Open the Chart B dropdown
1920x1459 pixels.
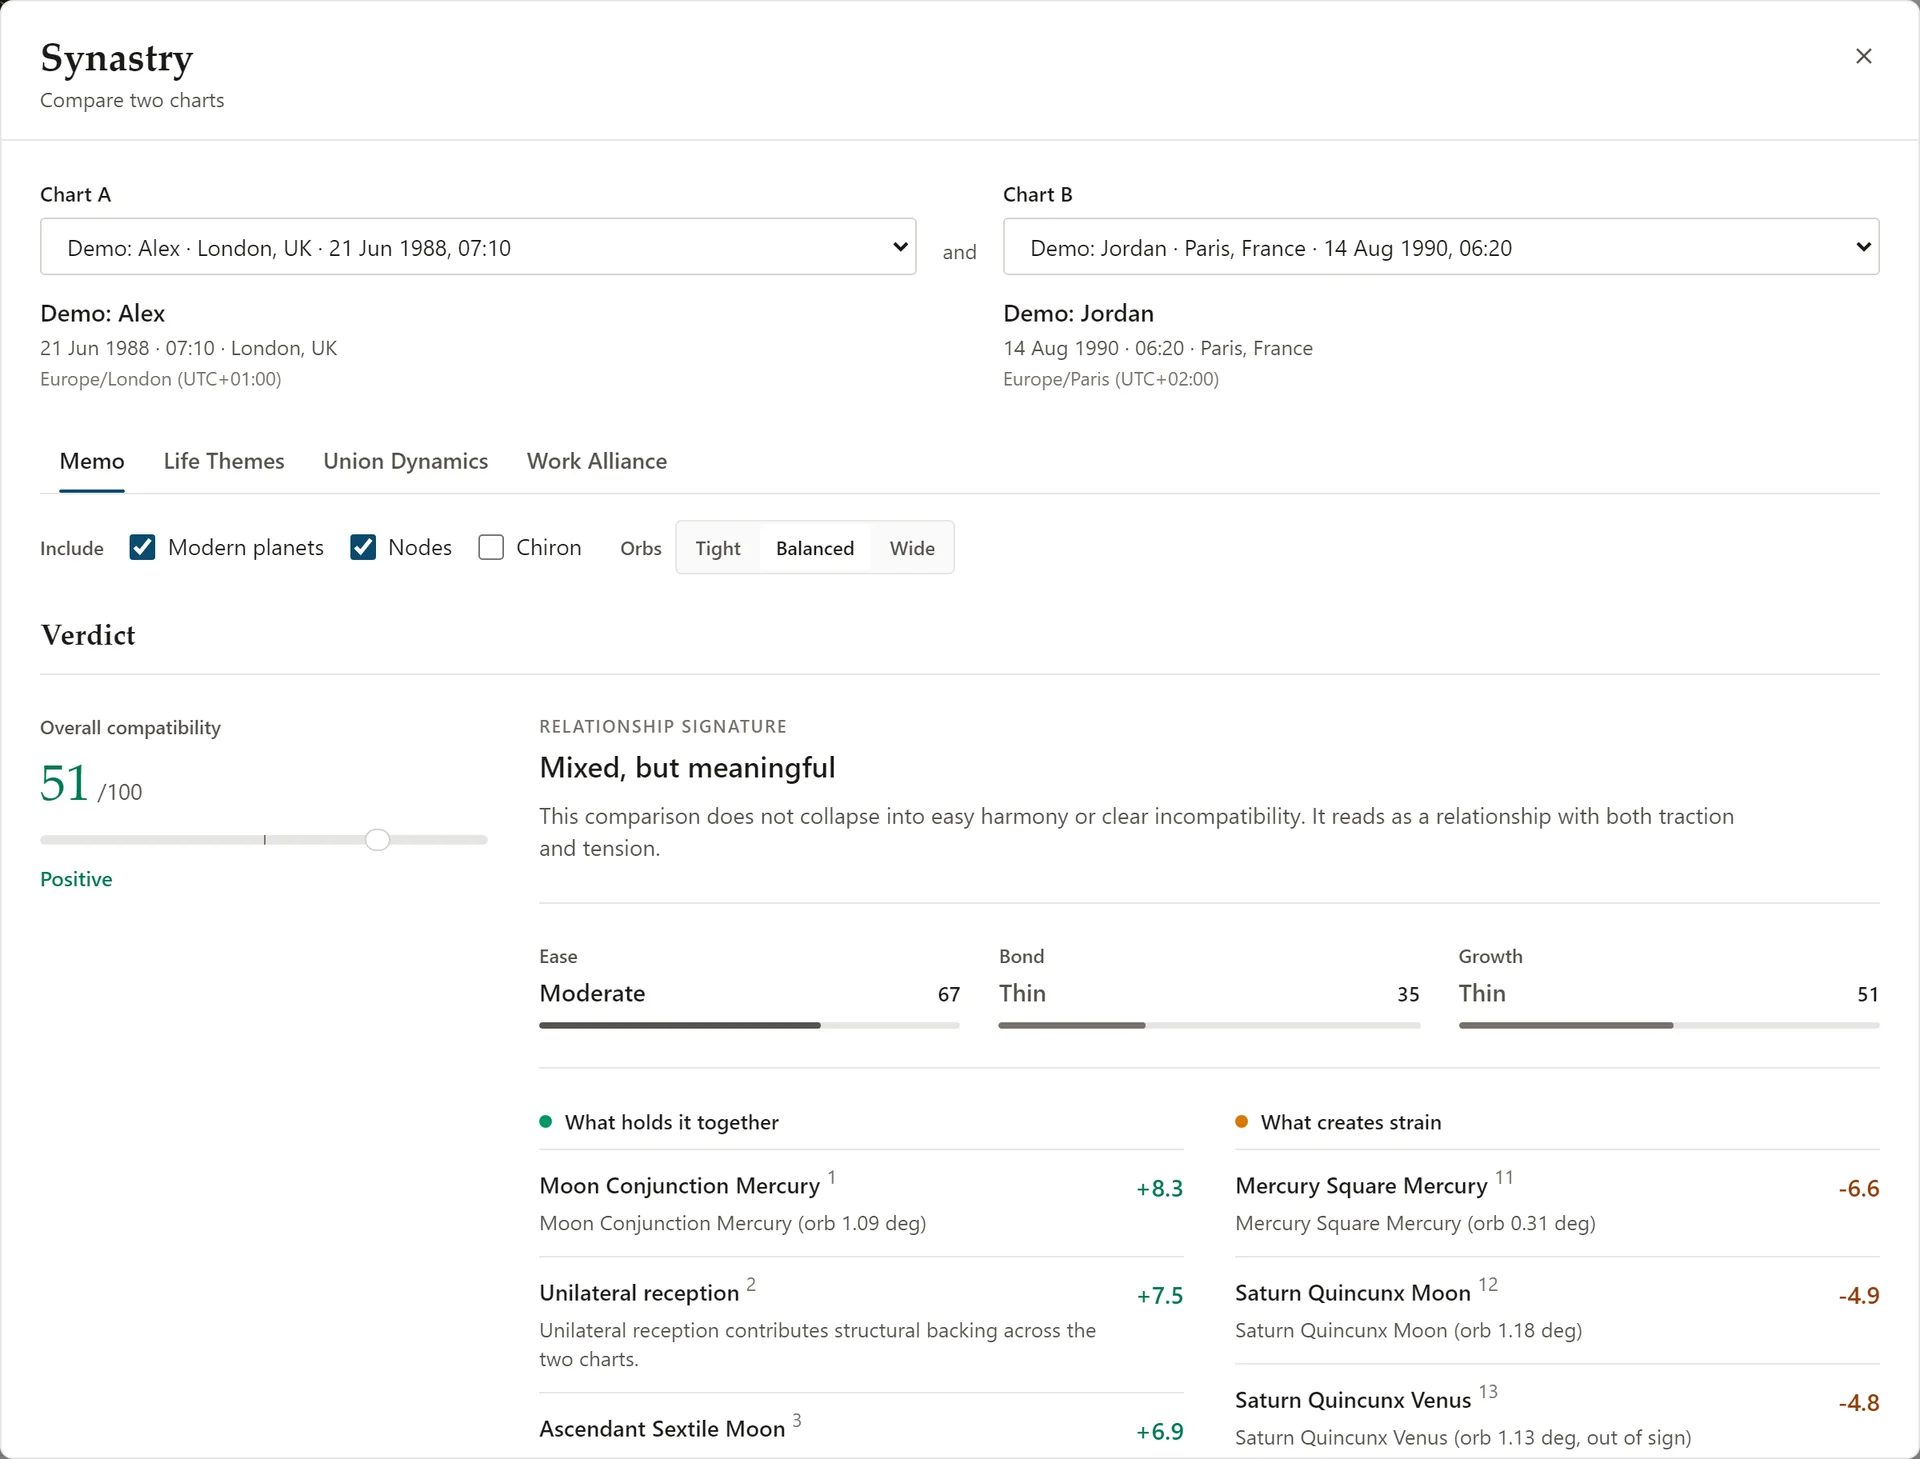1441,247
